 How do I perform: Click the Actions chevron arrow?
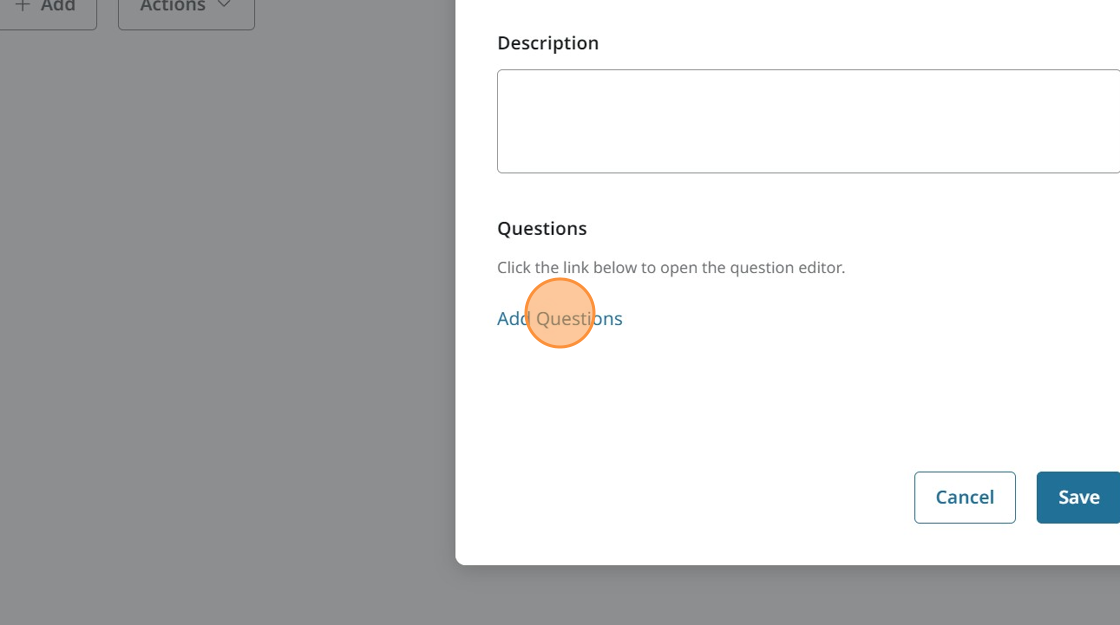[224, 6]
